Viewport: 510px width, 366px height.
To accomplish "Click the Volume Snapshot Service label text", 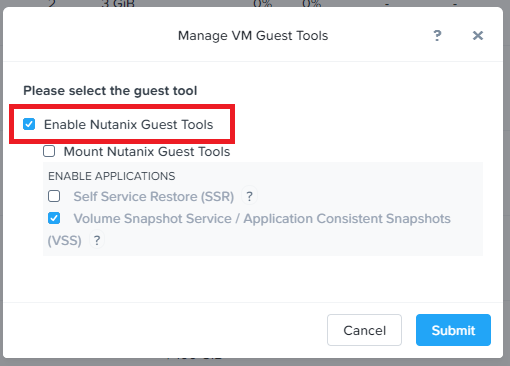I will (249, 229).
